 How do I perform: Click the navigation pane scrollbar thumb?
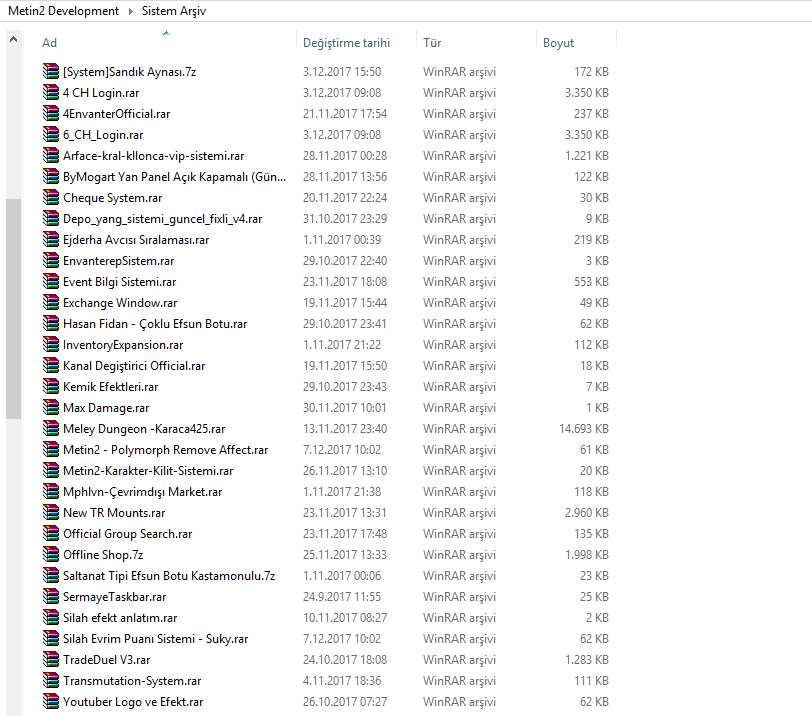click(13, 309)
